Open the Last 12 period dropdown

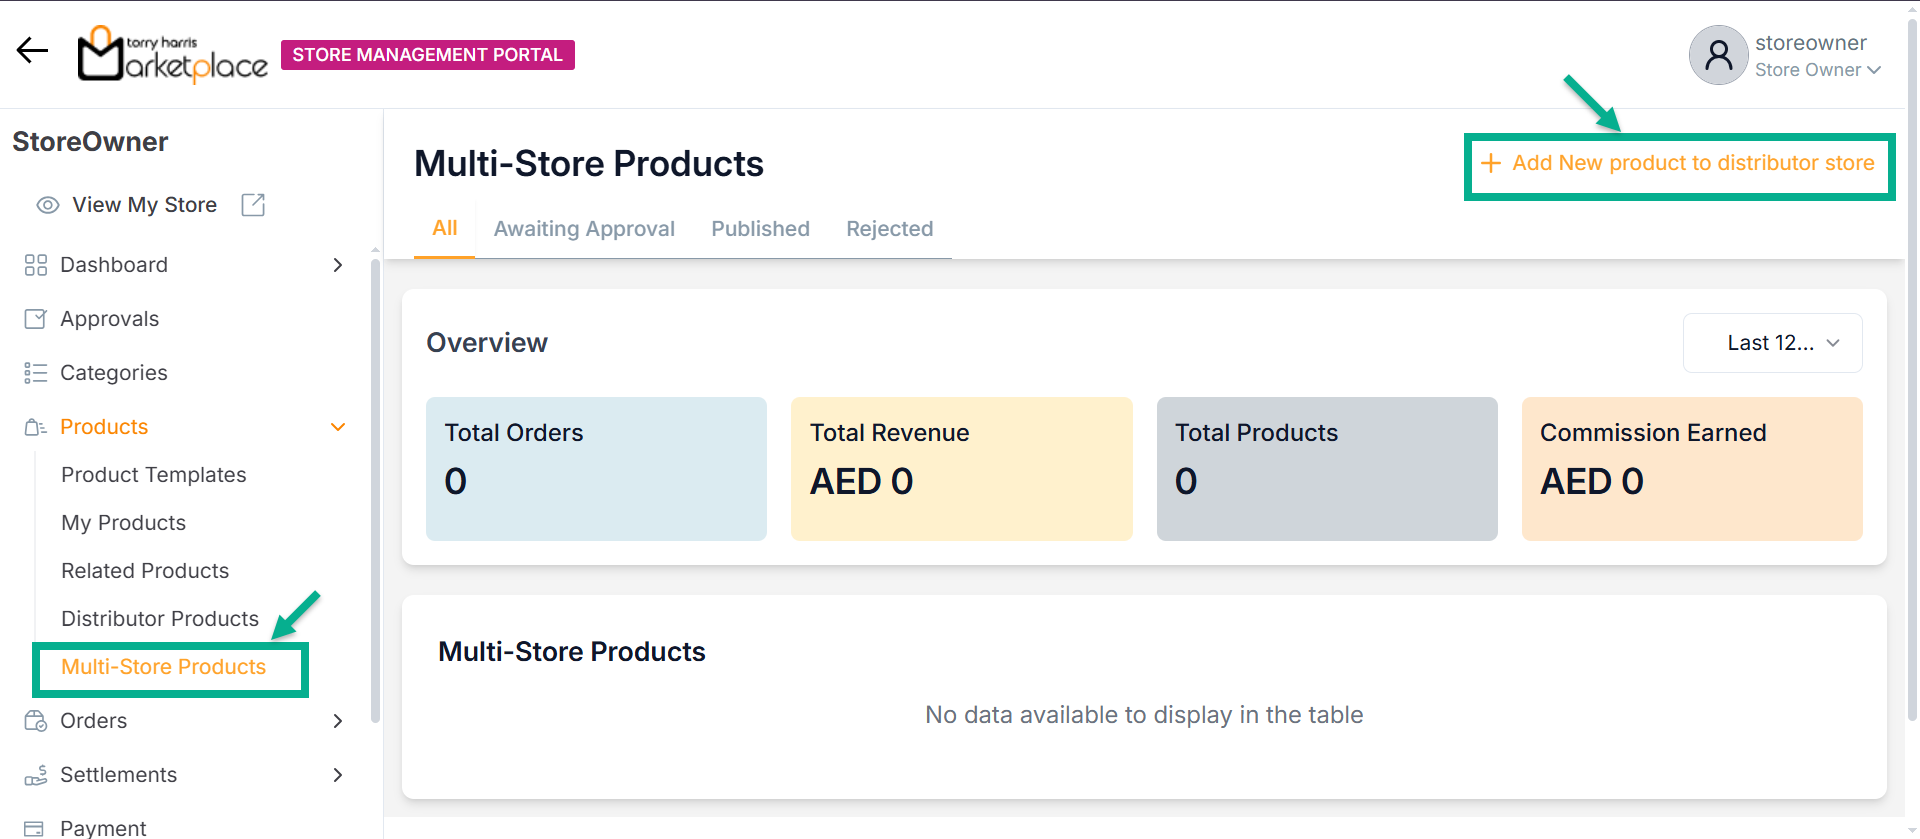point(1772,343)
